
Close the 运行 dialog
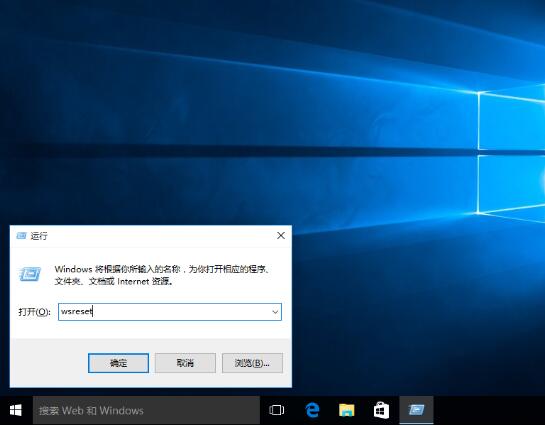pyautogui.click(x=281, y=236)
